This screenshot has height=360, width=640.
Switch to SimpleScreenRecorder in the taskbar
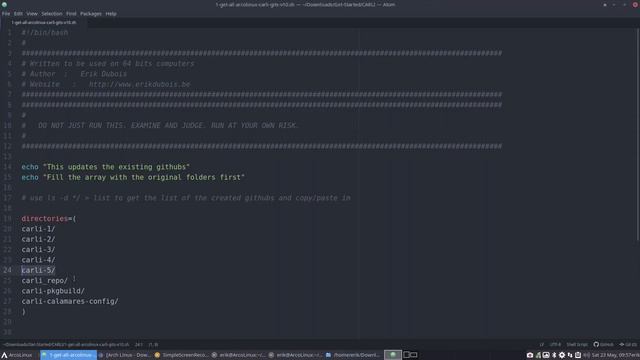pos(182,355)
